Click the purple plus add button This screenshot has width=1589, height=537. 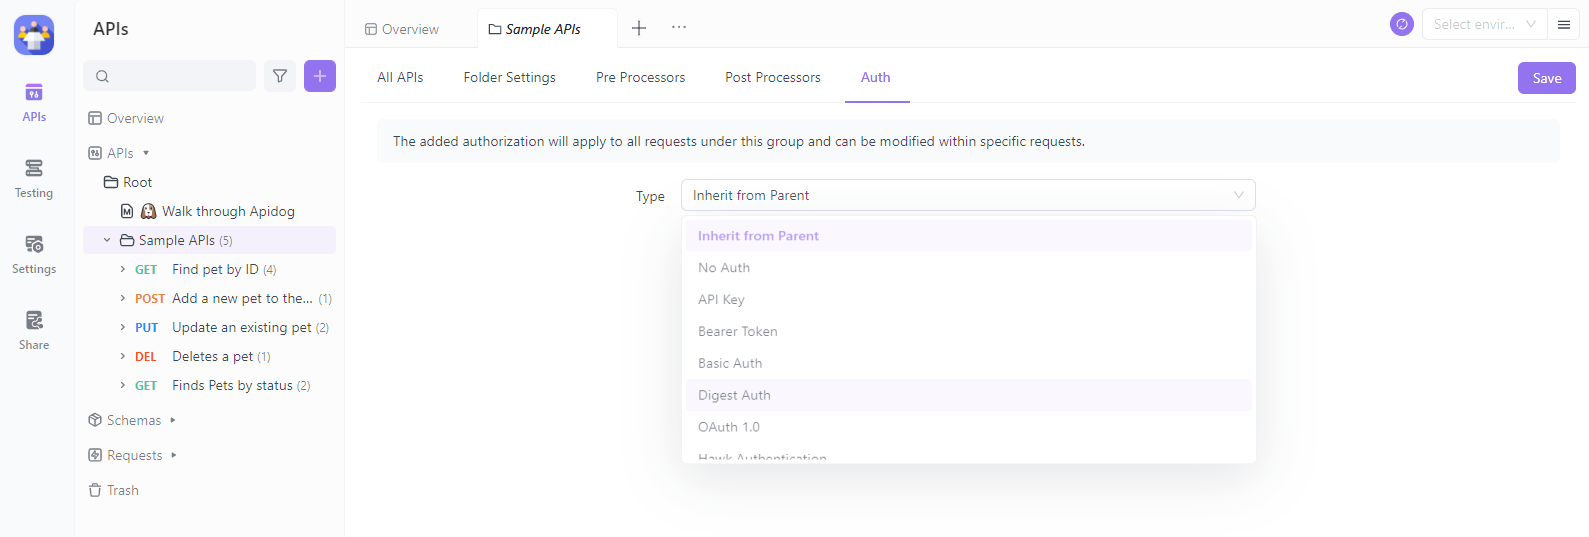click(x=320, y=76)
